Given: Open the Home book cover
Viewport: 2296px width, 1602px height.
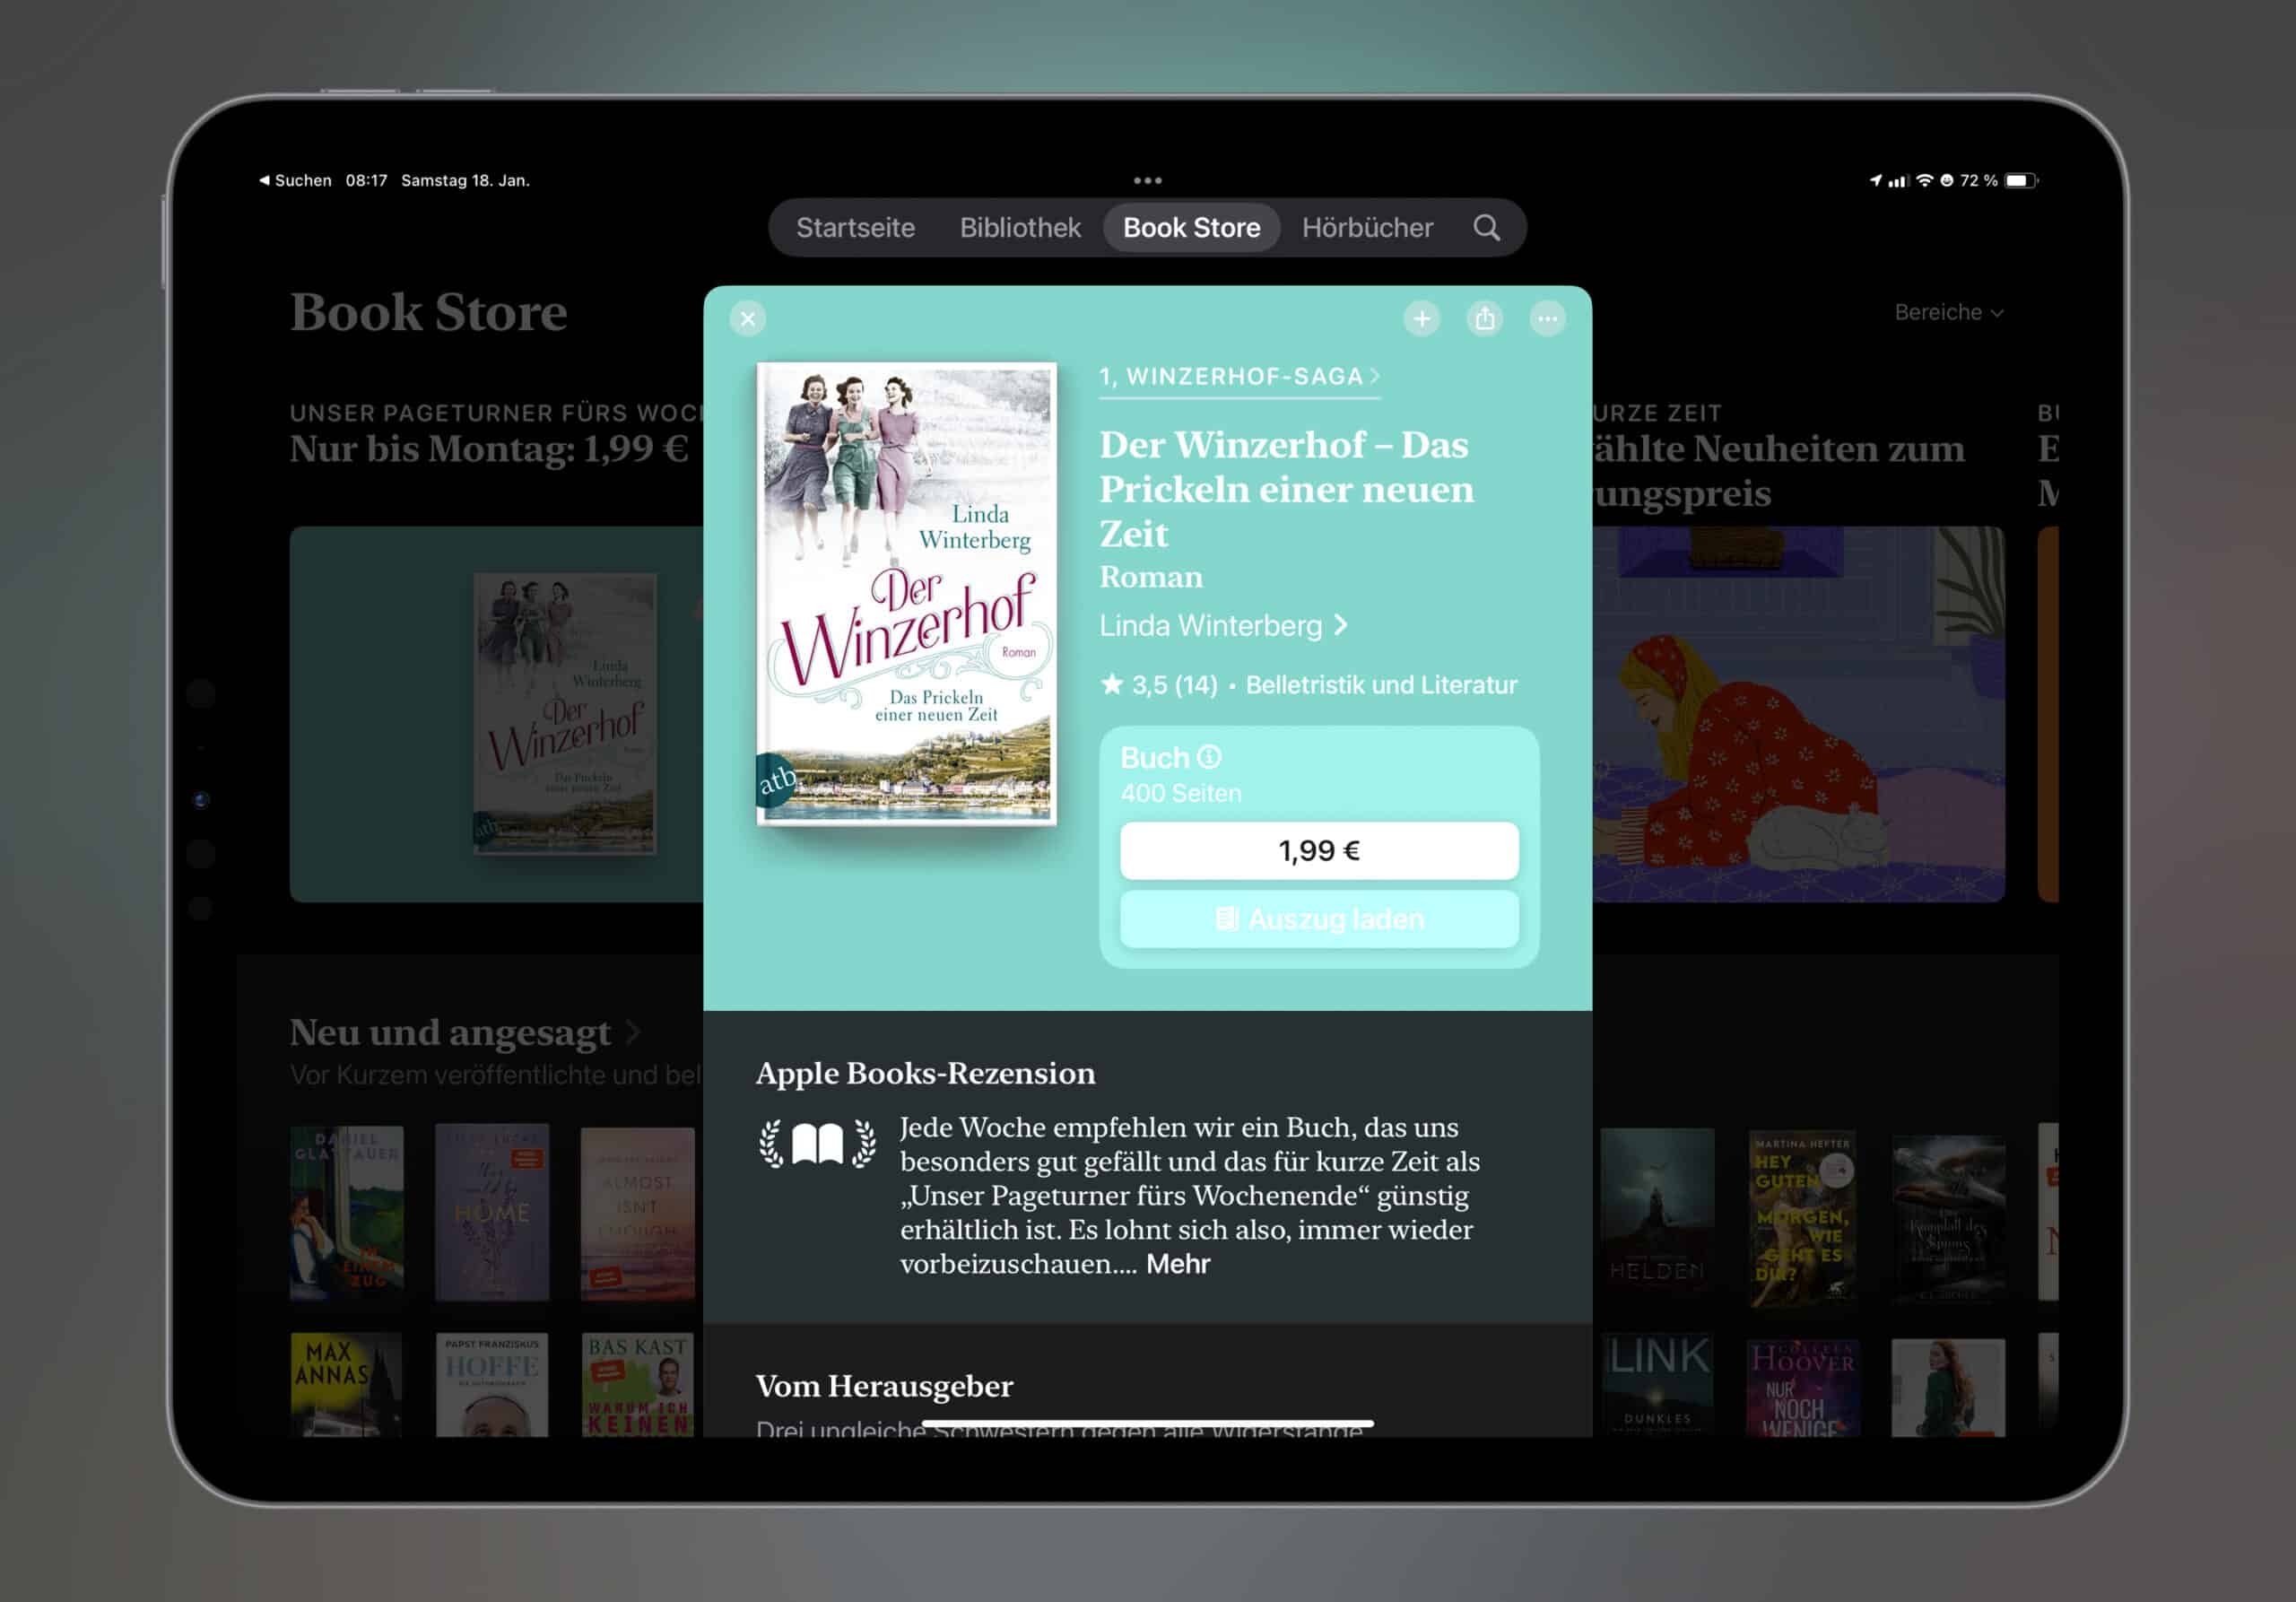Looking at the screenshot, I should click(x=492, y=1212).
